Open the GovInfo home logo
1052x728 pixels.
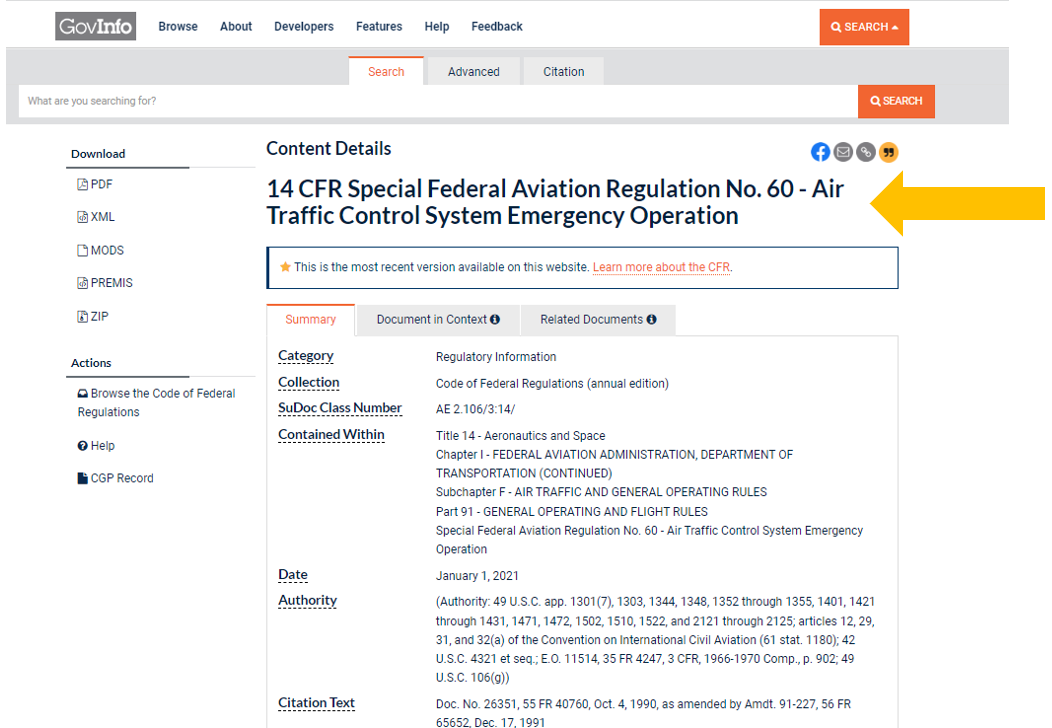coord(96,27)
